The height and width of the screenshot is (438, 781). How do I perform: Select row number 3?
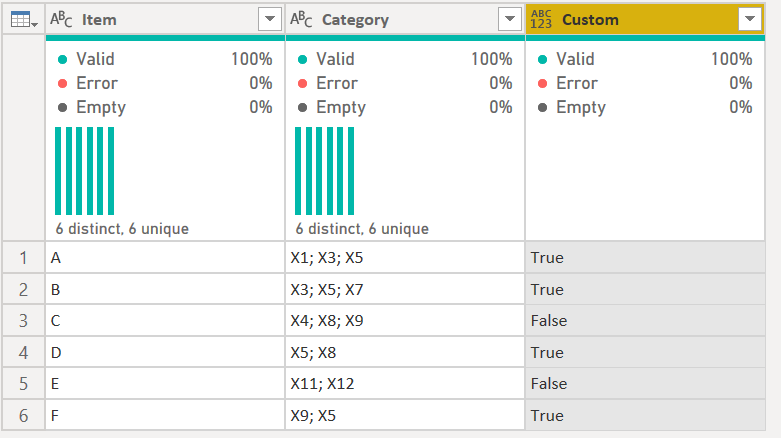(23, 321)
